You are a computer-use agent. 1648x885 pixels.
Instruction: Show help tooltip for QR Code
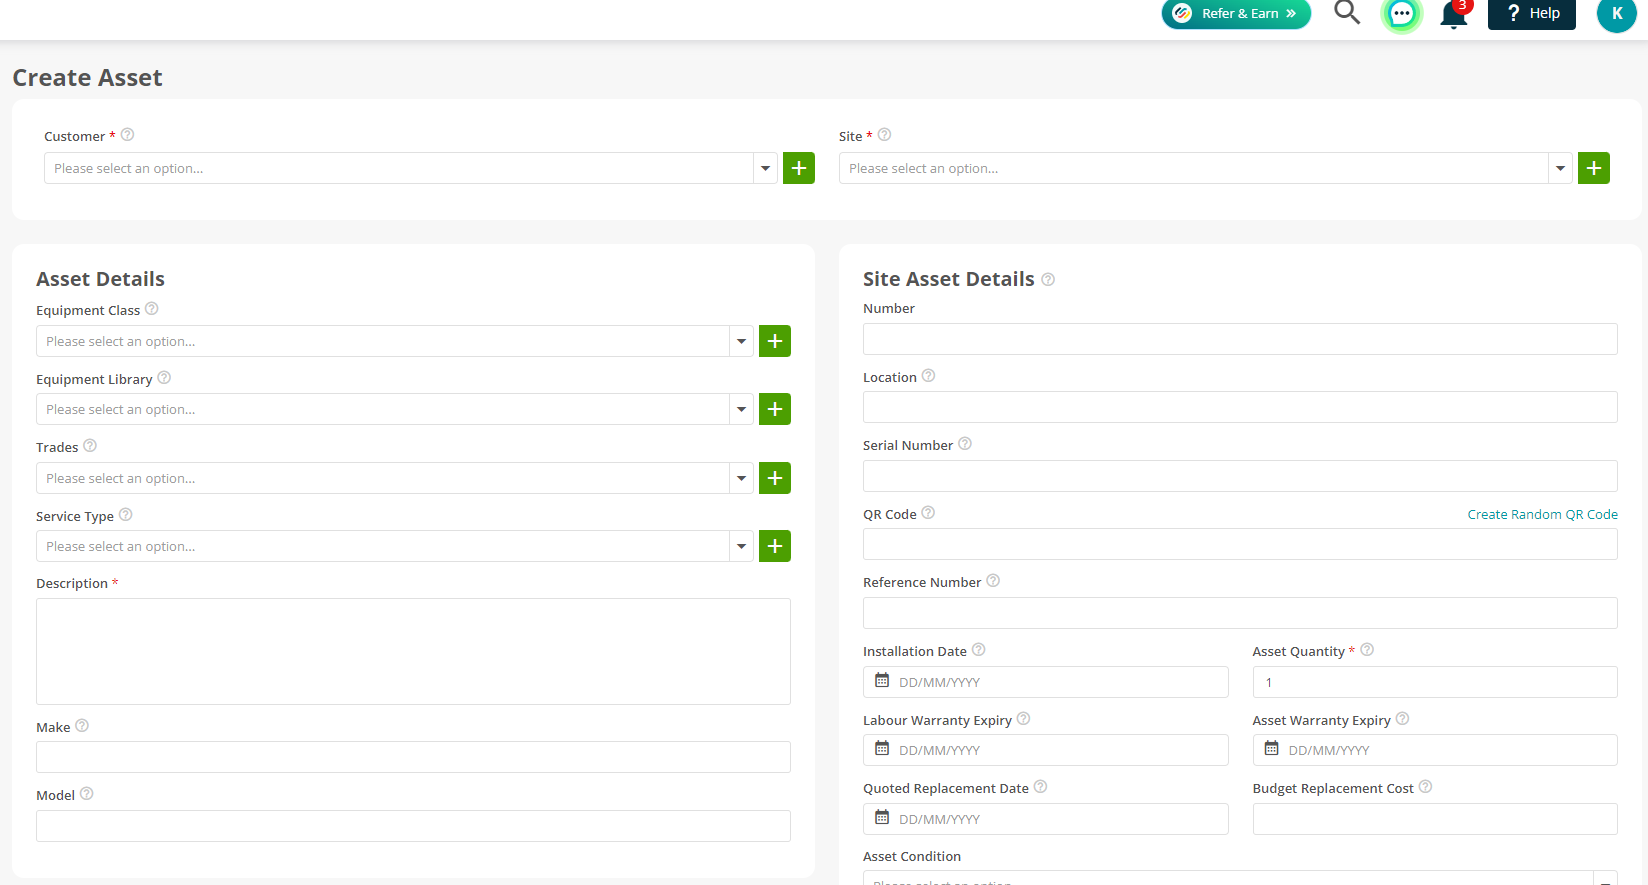(928, 513)
